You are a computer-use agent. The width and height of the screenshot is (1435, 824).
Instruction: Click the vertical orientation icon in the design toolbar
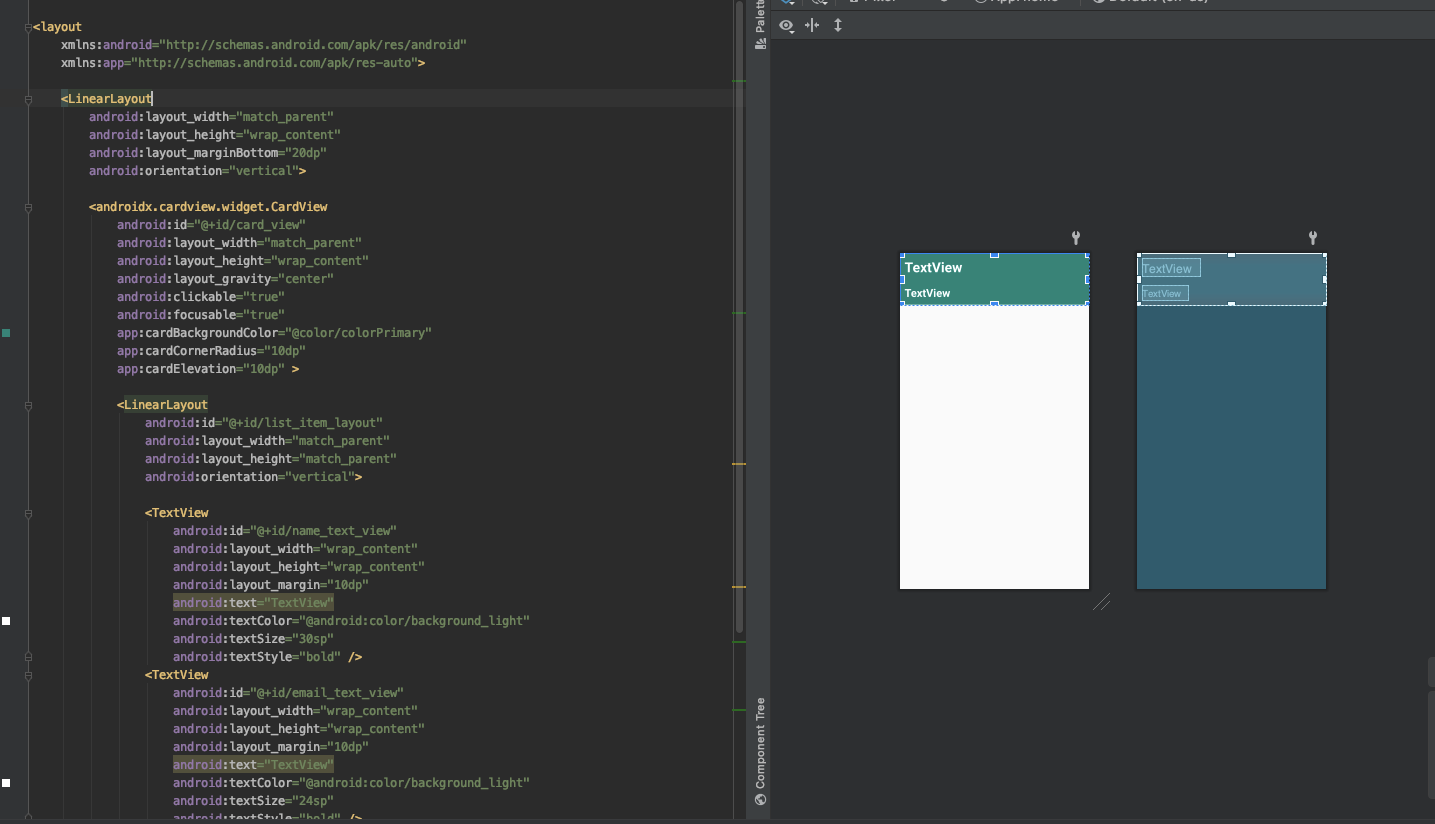(838, 25)
